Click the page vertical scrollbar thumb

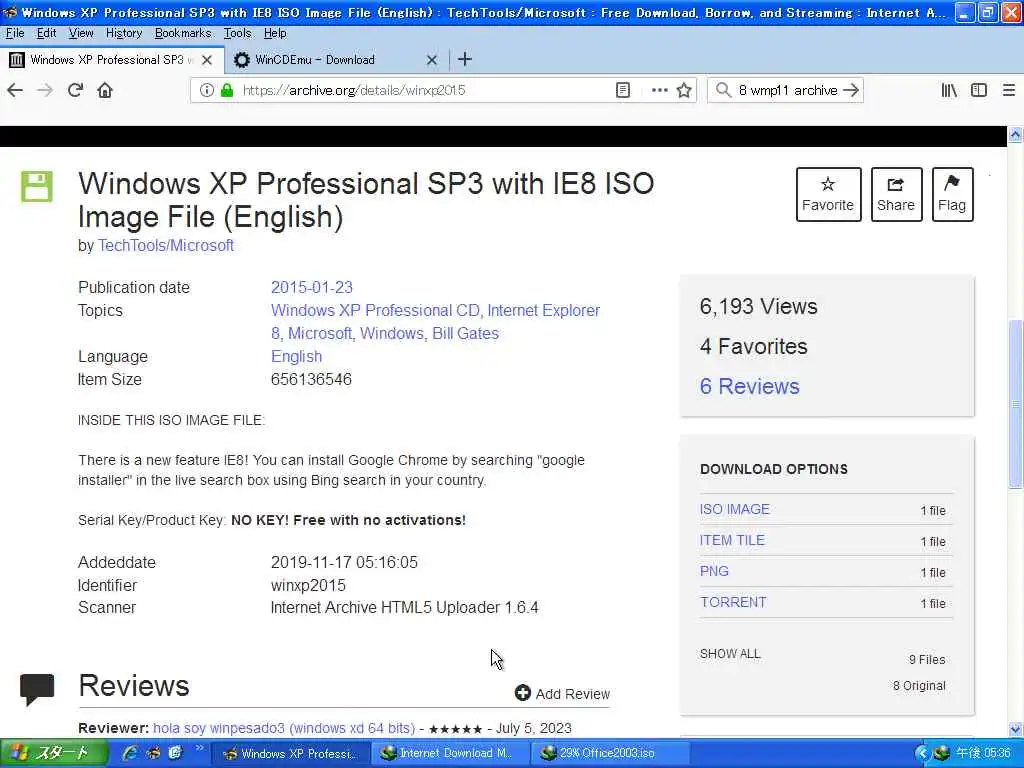coord(1015,404)
